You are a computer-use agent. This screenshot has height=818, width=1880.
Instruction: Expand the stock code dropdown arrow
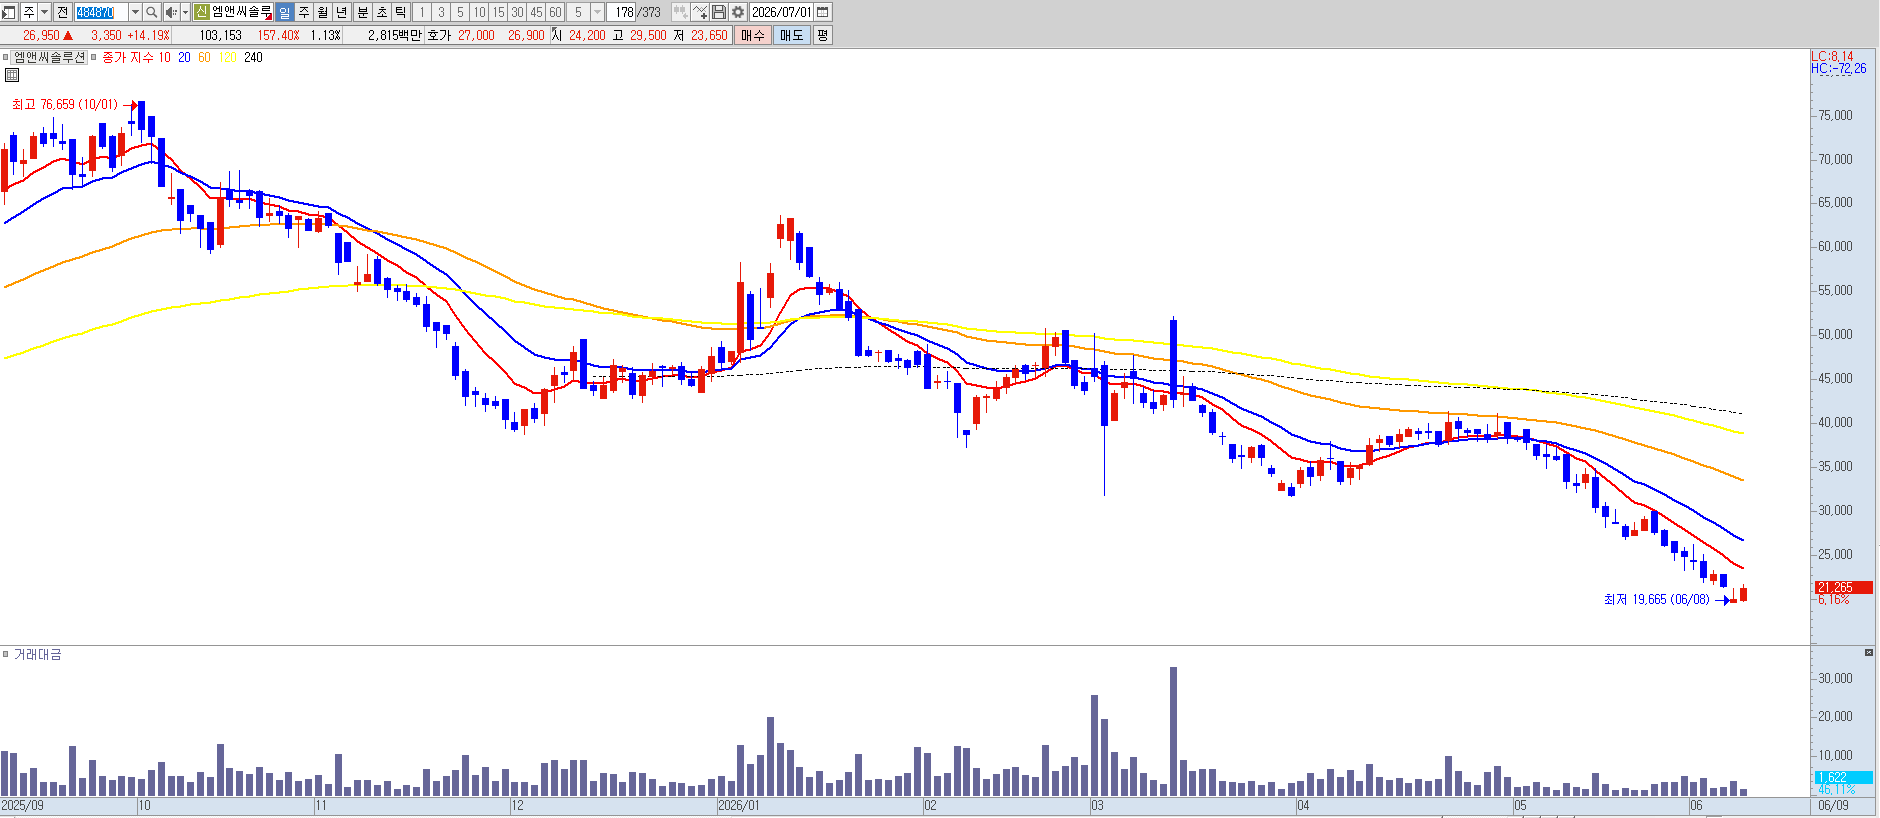[x=135, y=12]
